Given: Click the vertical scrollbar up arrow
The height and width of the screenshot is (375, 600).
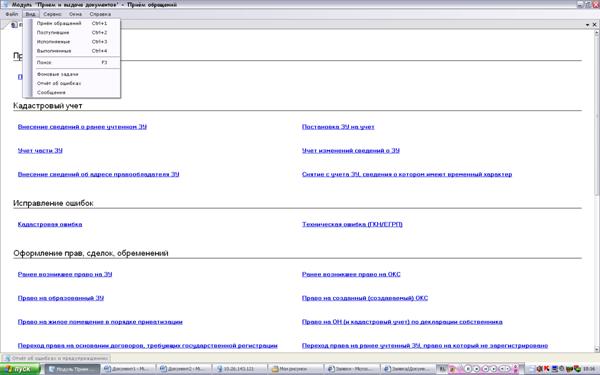Looking at the screenshot, I should click(596, 33).
